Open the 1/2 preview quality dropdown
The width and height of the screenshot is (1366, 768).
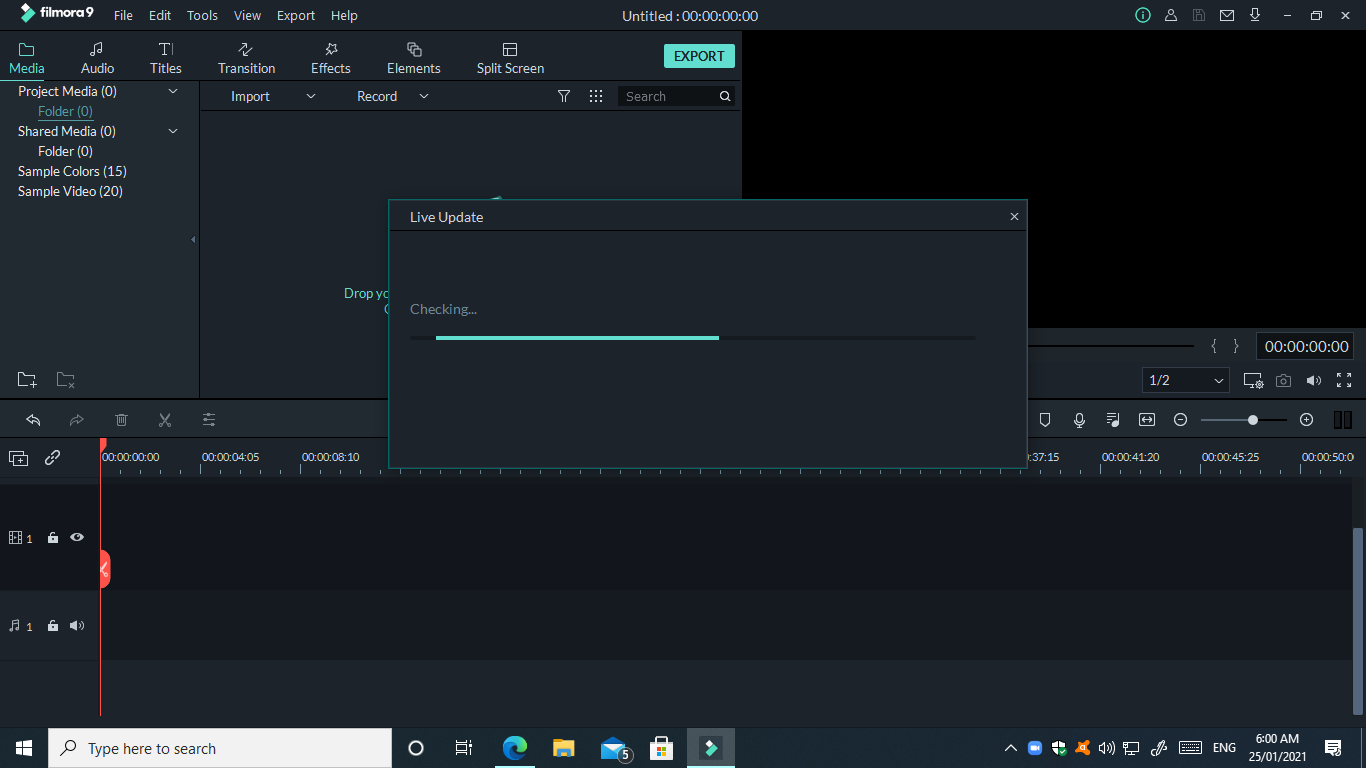click(1186, 380)
